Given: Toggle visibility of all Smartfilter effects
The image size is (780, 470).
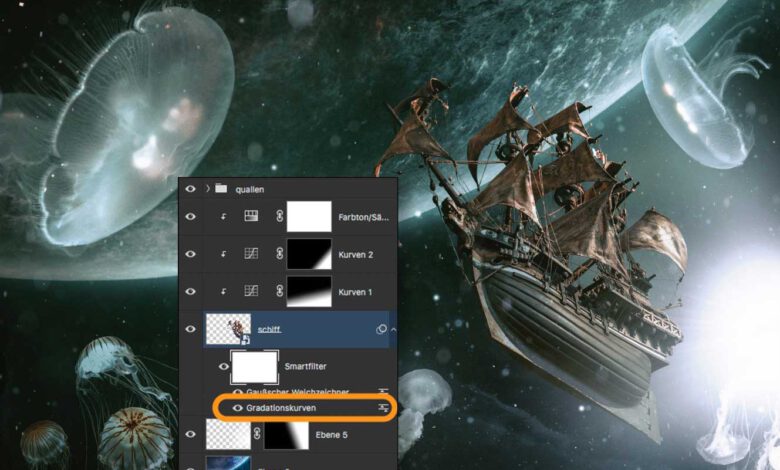Looking at the screenshot, I should pyautogui.click(x=223, y=367).
